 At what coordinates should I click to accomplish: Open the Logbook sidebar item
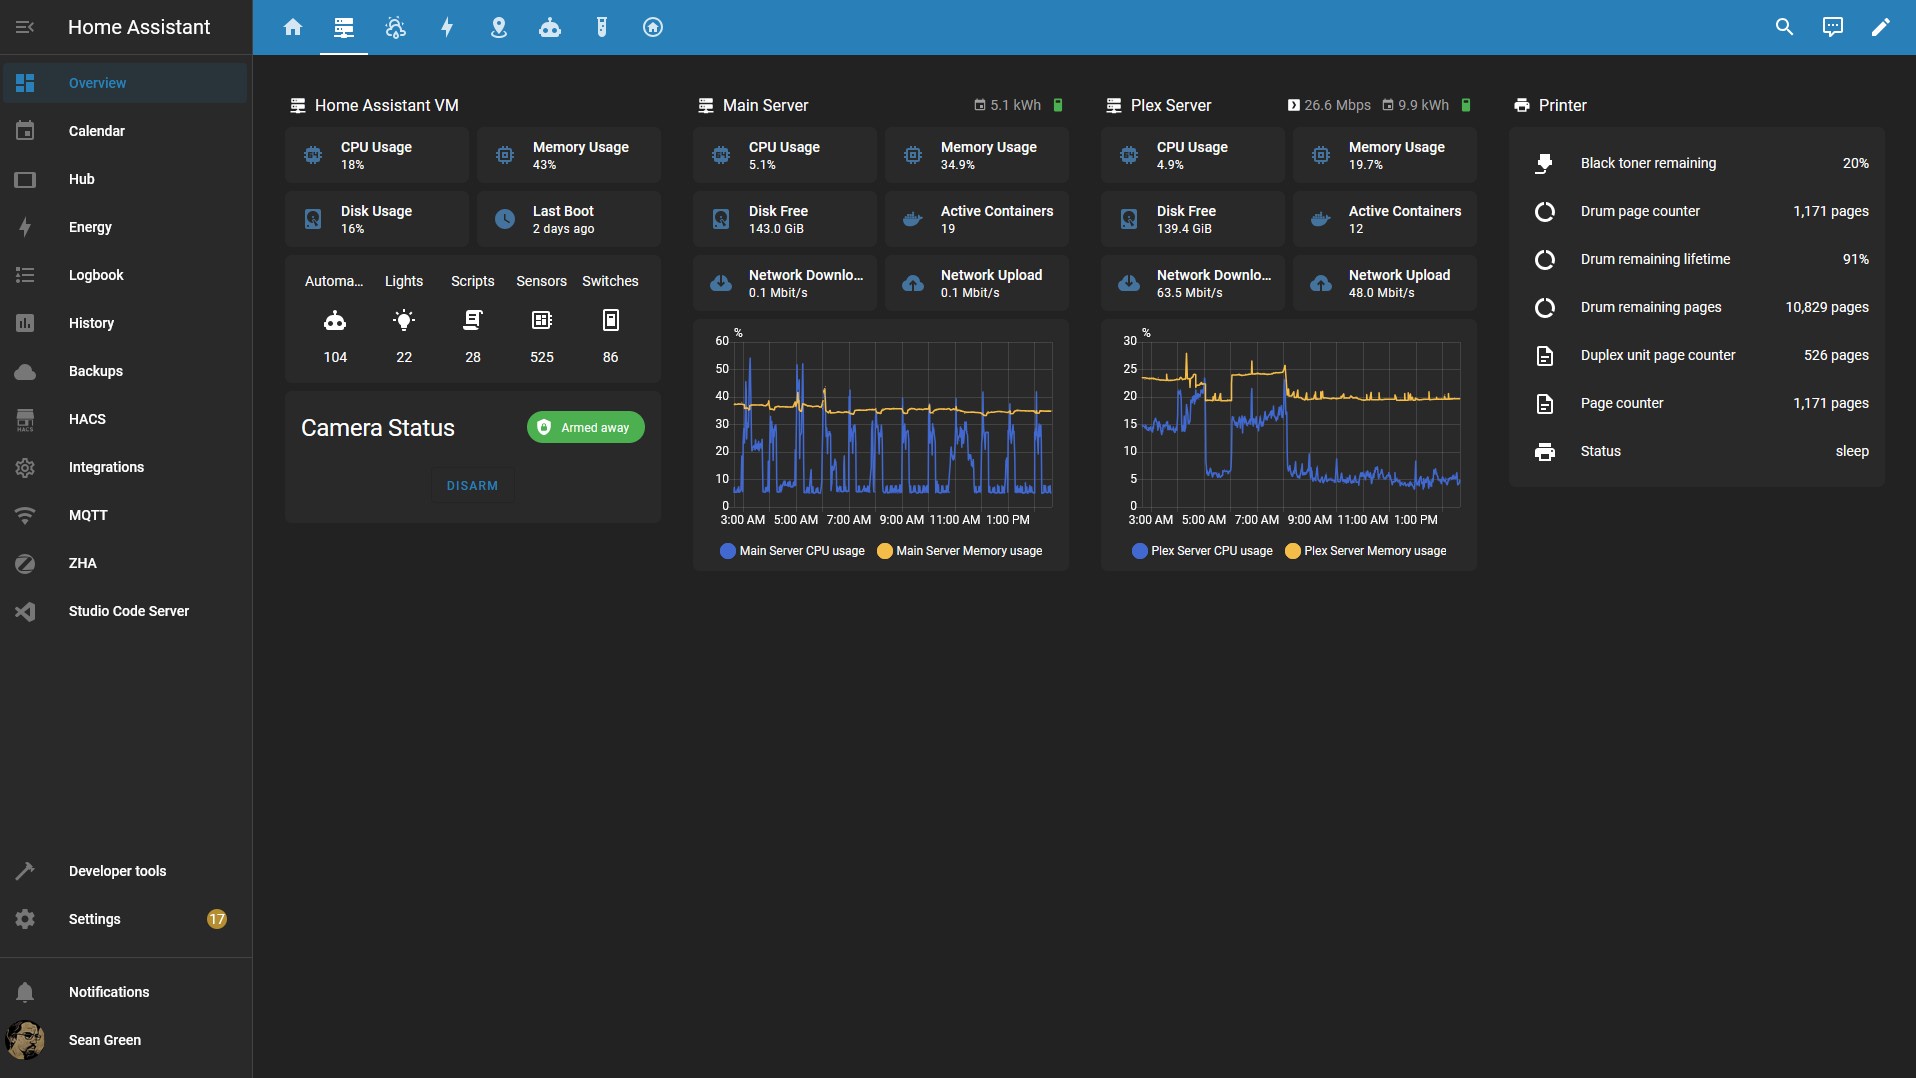point(125,275)
